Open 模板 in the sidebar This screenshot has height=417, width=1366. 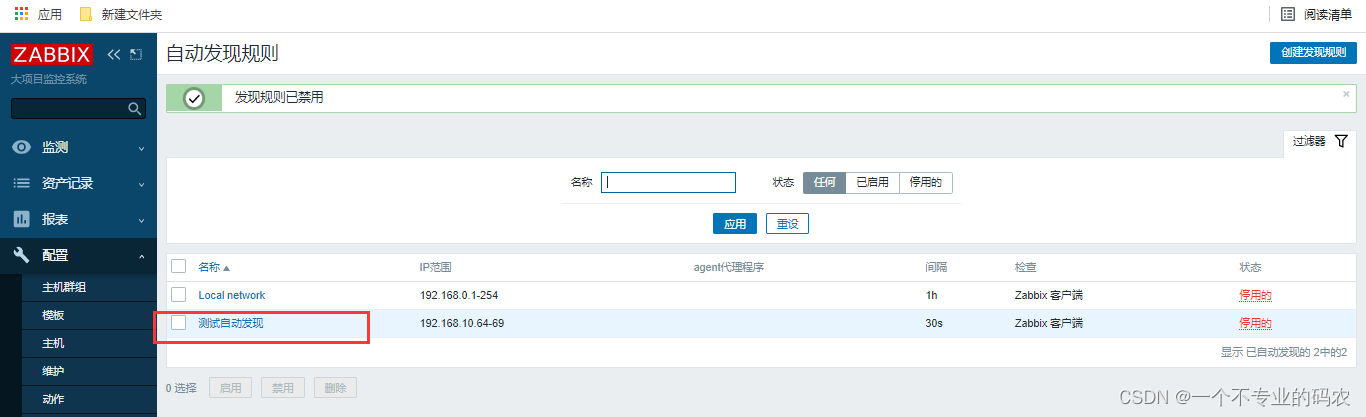coord(53,315)
